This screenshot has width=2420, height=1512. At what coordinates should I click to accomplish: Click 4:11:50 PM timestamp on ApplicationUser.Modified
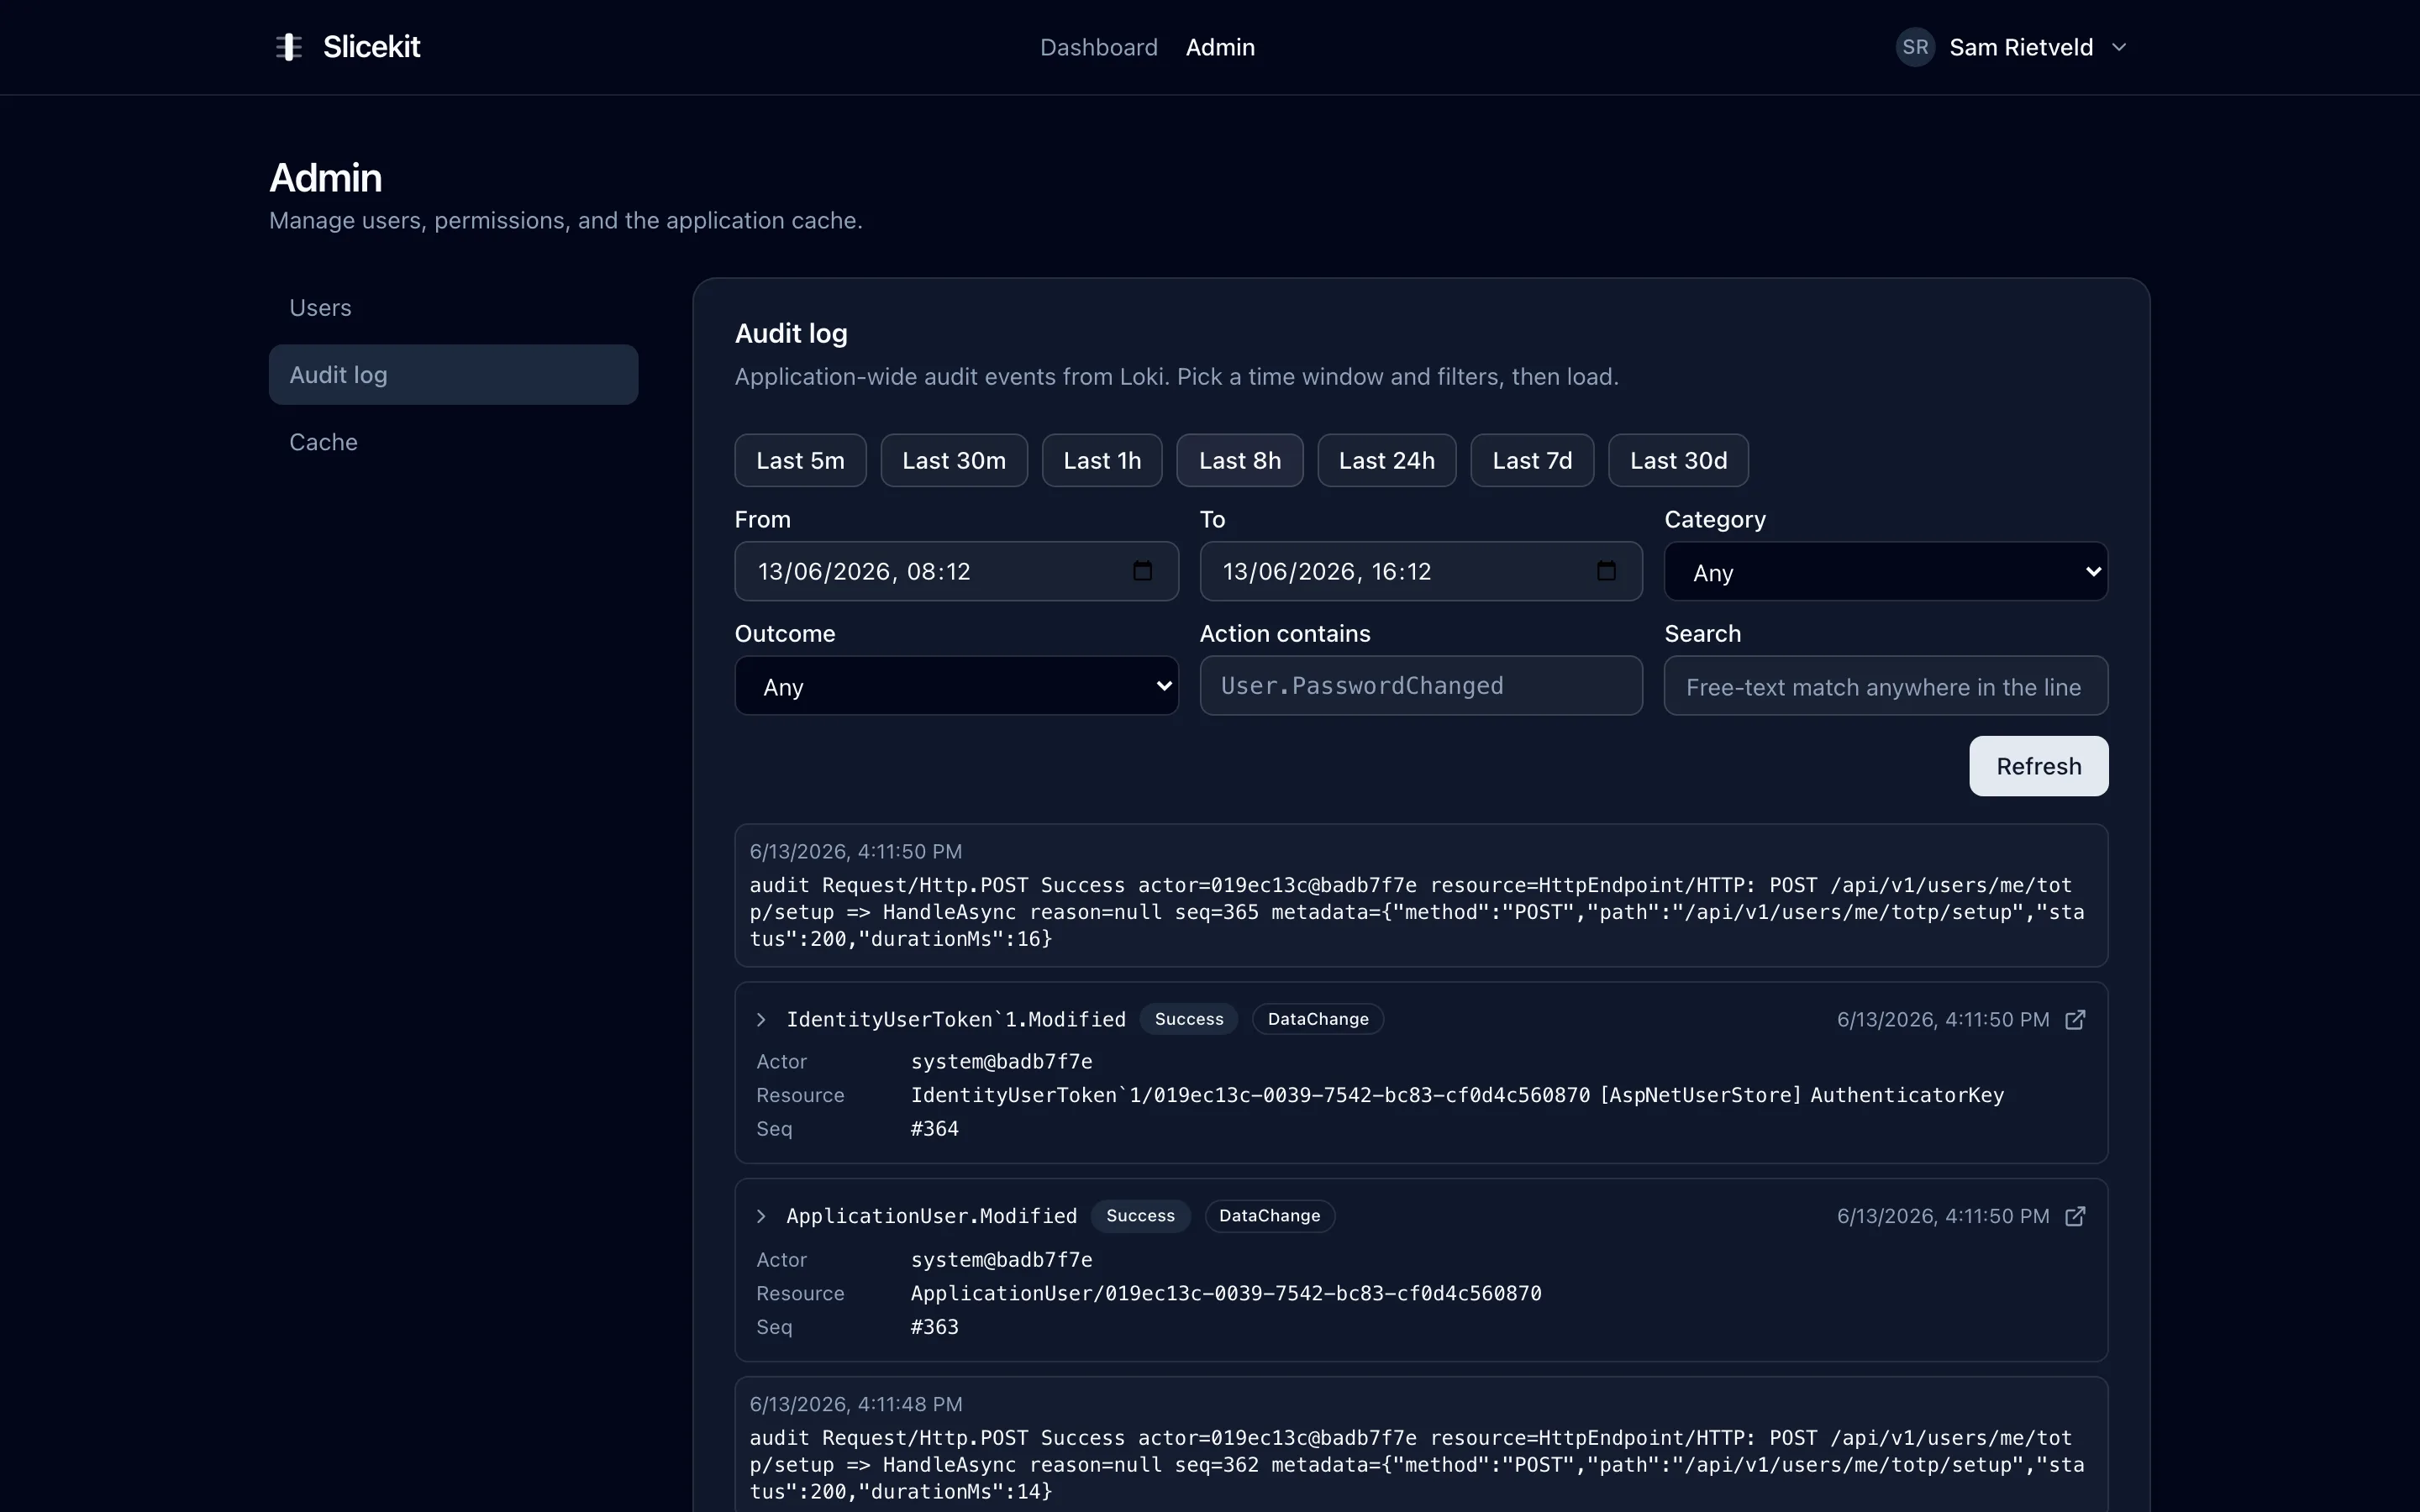point(1943,1216)
